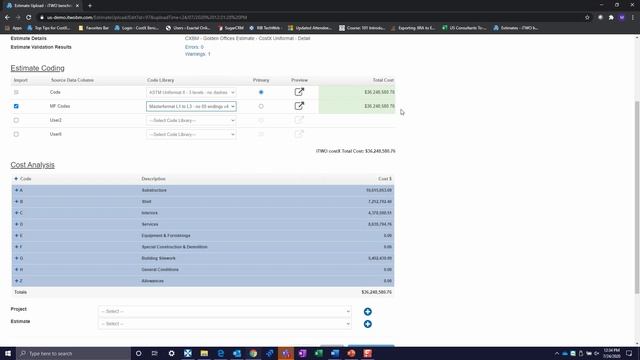Open OneNote on taskbar
Image resolution: width=640 pixels, height=360 pixels.
pos(302,353)
